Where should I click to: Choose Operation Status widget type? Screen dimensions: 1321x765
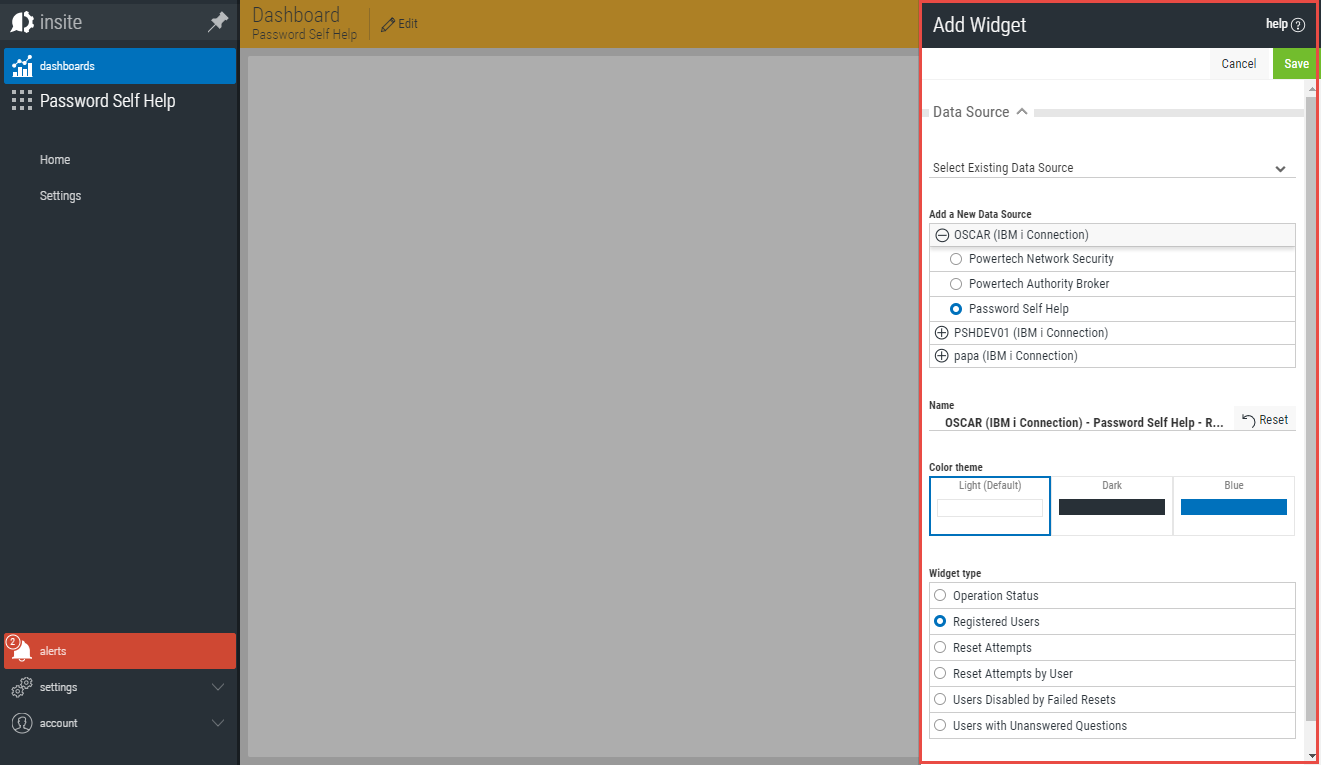tap(940, 595)
